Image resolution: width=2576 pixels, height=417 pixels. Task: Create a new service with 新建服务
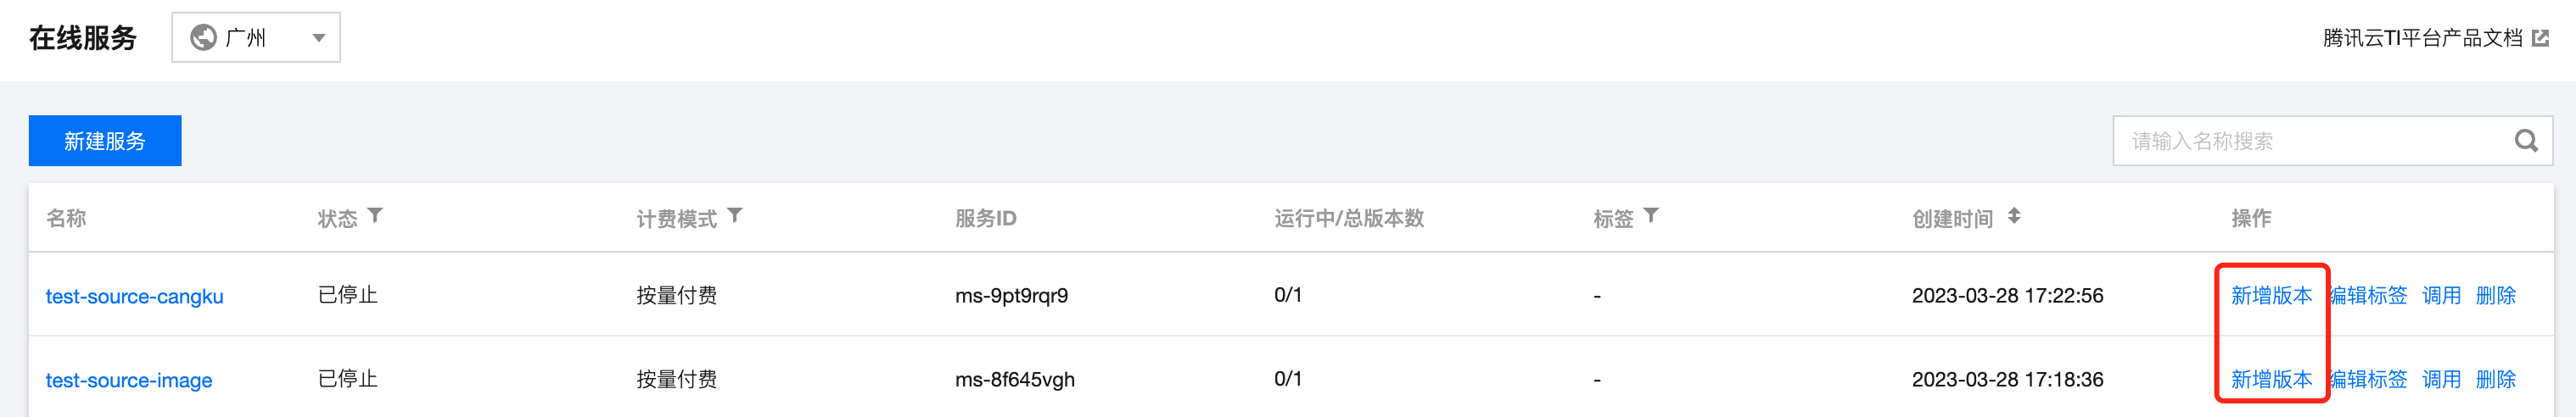point(105,141)
